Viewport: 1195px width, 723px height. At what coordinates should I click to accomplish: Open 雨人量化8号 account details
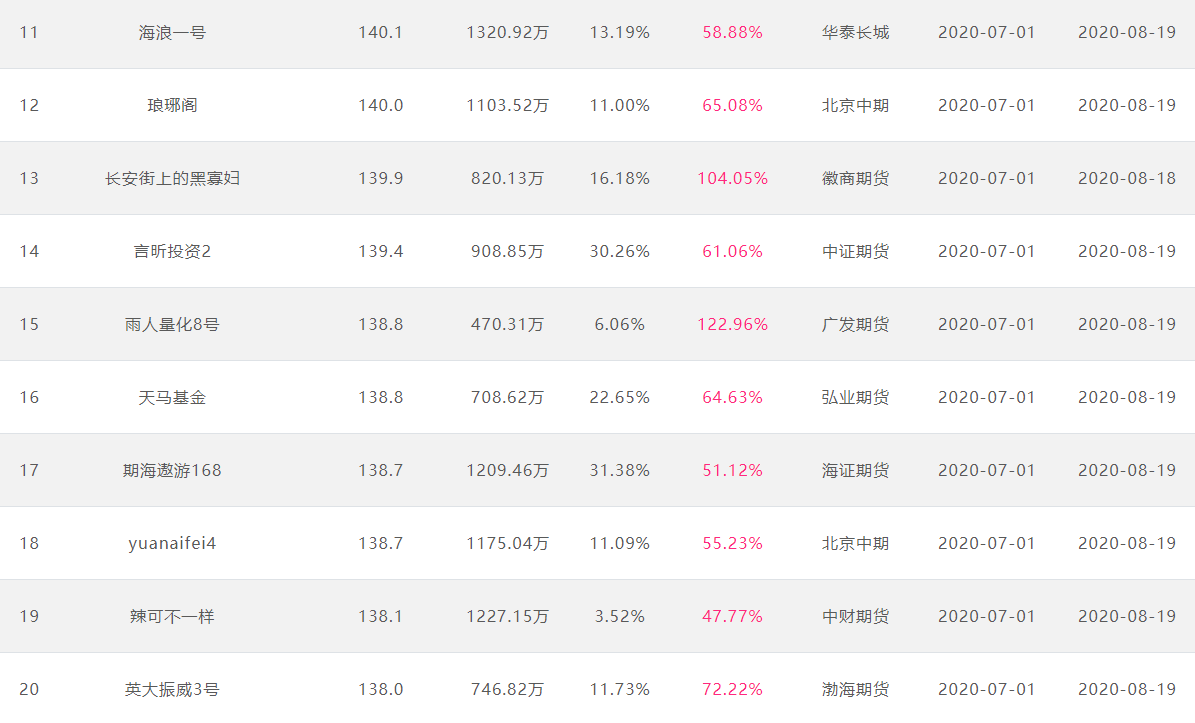(172, 325)
